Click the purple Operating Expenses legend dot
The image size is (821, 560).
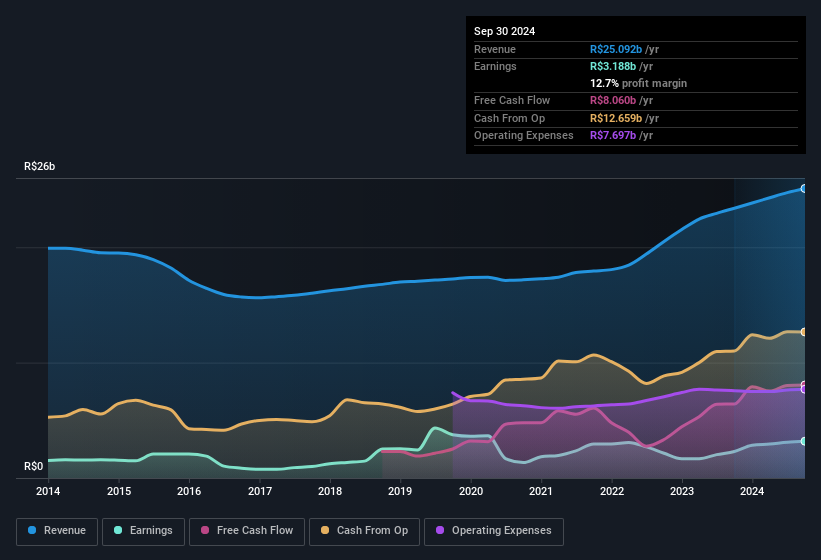pos(440,530)
